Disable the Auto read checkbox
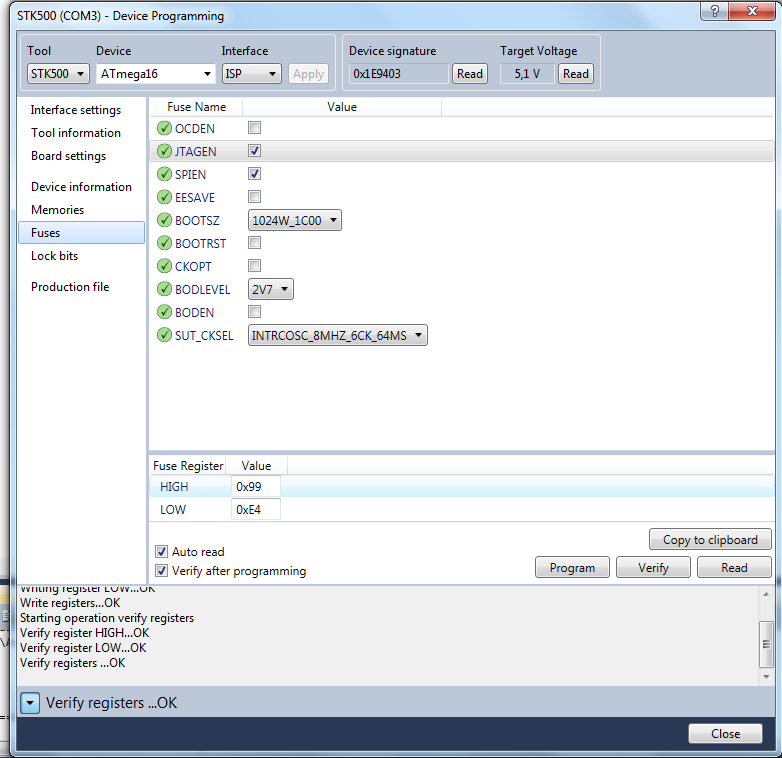The image size is (782, 758). pyautogui.click(x=161, y=552)
